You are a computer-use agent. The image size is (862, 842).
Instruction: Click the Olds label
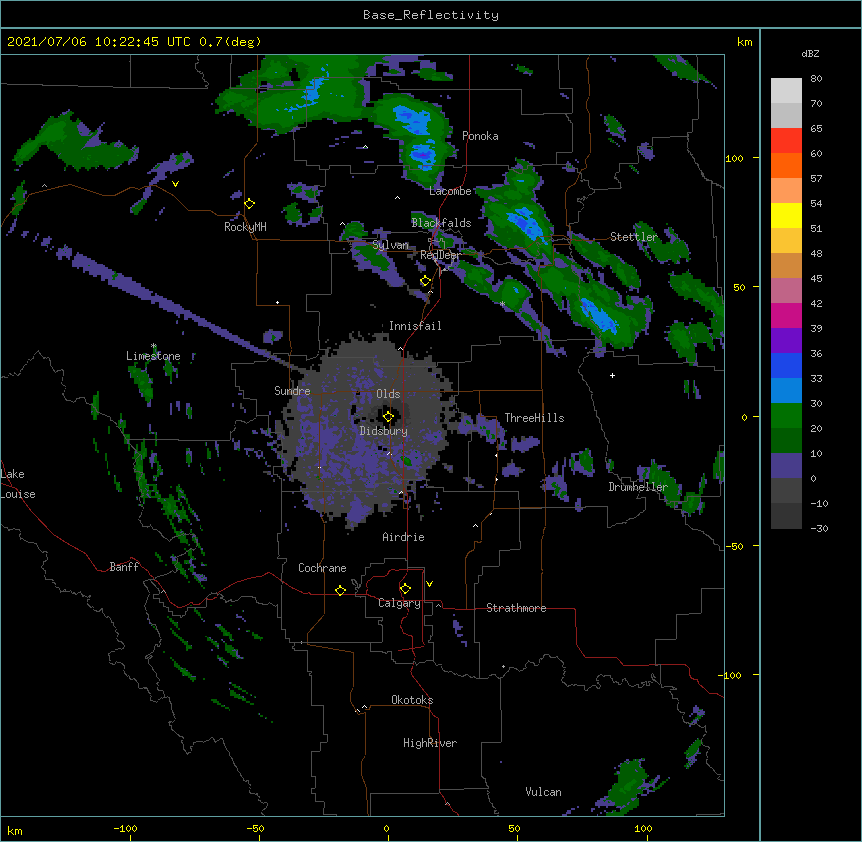[388, 394]
